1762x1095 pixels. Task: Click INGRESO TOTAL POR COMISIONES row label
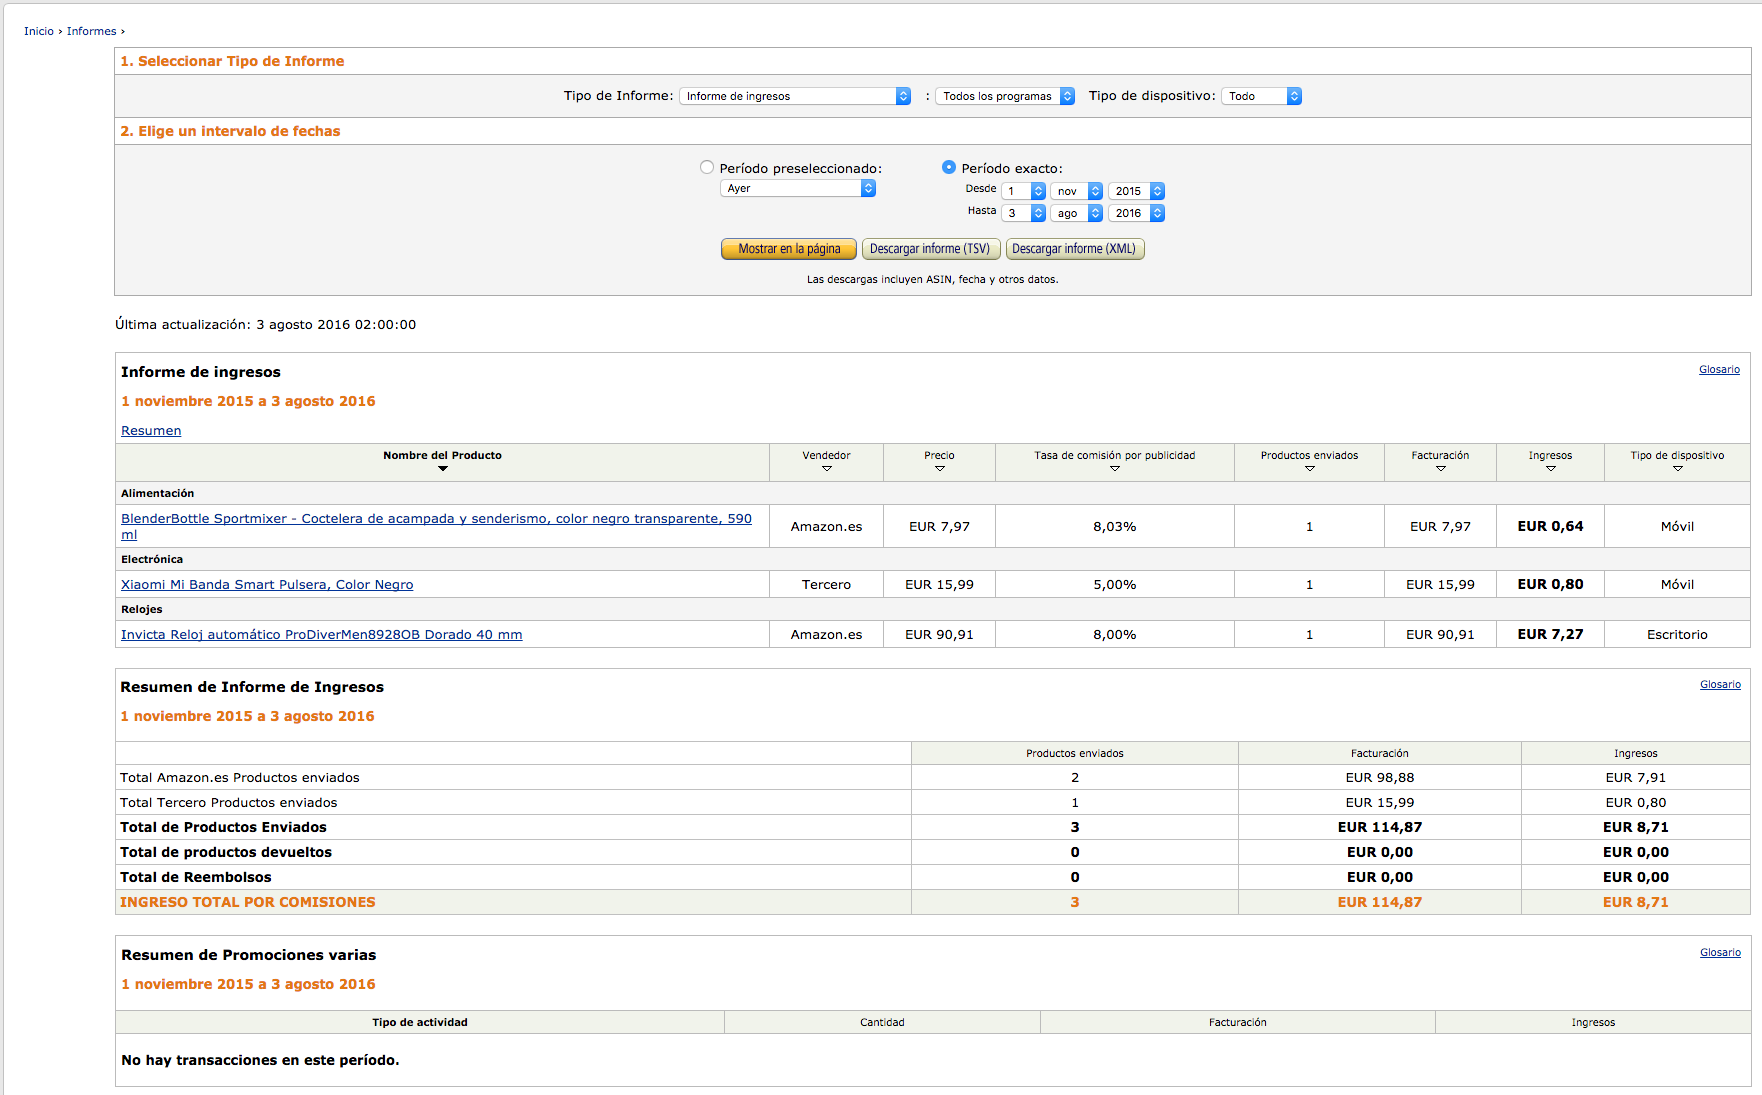tap(248, 902)
